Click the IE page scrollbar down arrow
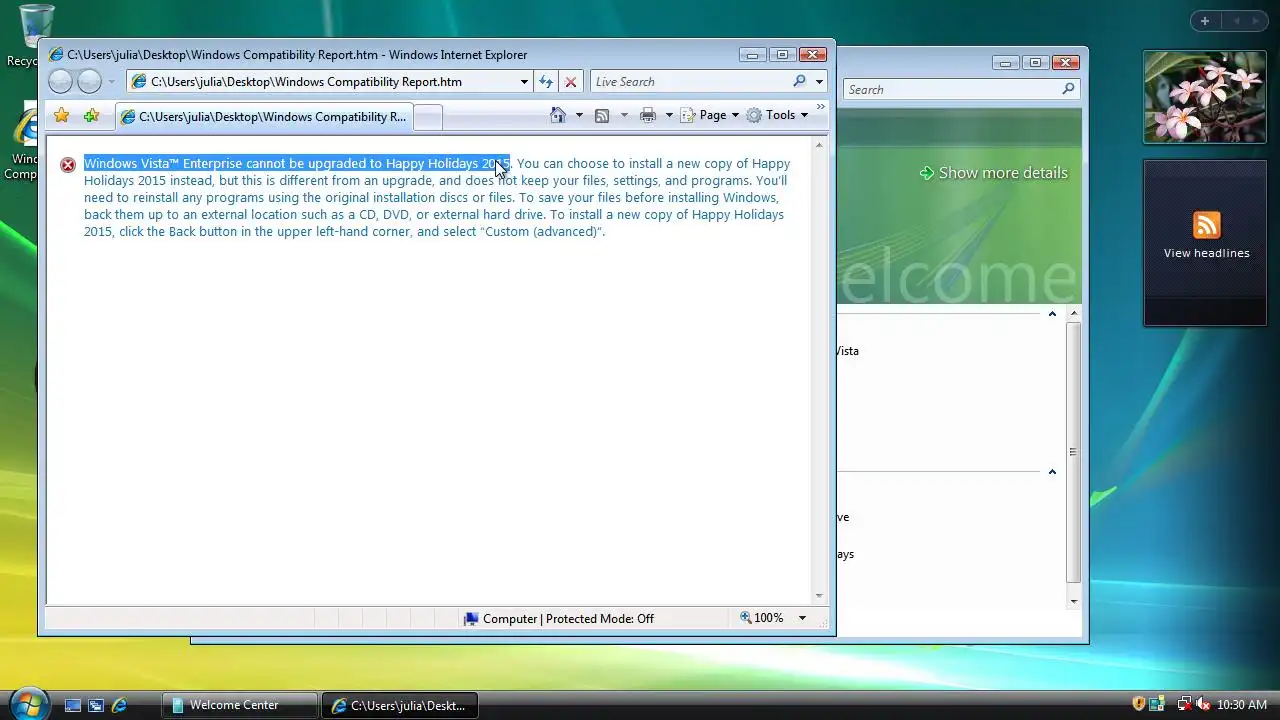Viewport: 1280px width, 720px height. pyautogui.click(x=819, y=596)
